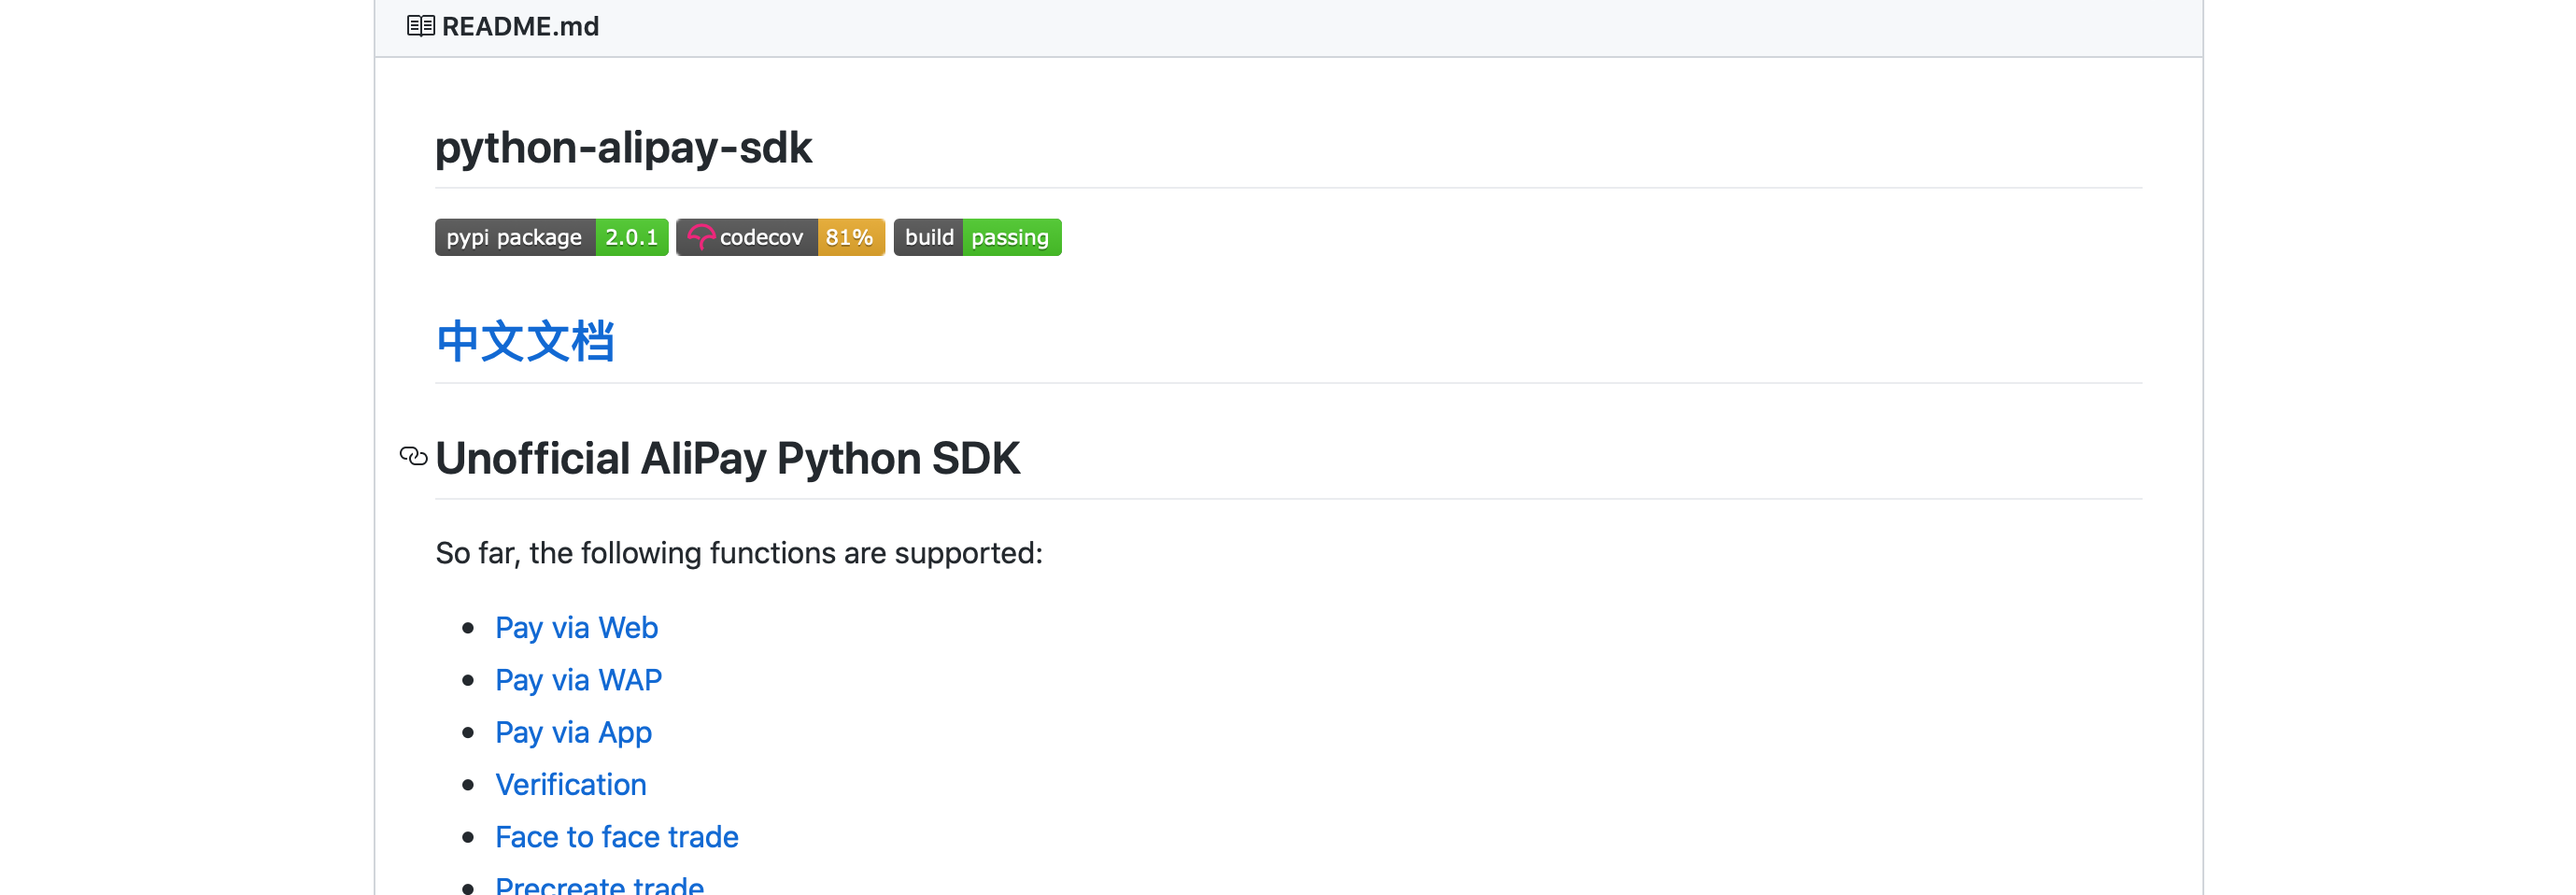2576x895 pixels.
Task: Click the 81% coverage value
Action: point(850,237)
